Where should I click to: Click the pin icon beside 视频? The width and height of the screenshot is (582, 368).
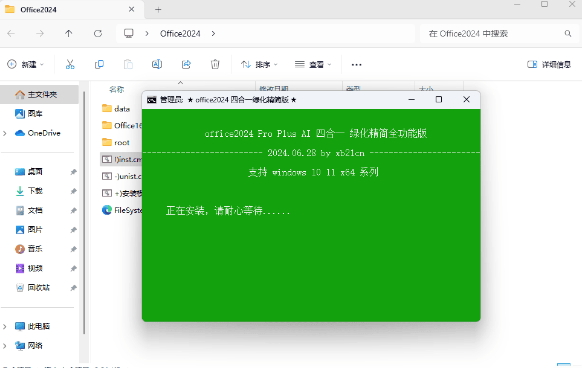(x=73, y=268)
